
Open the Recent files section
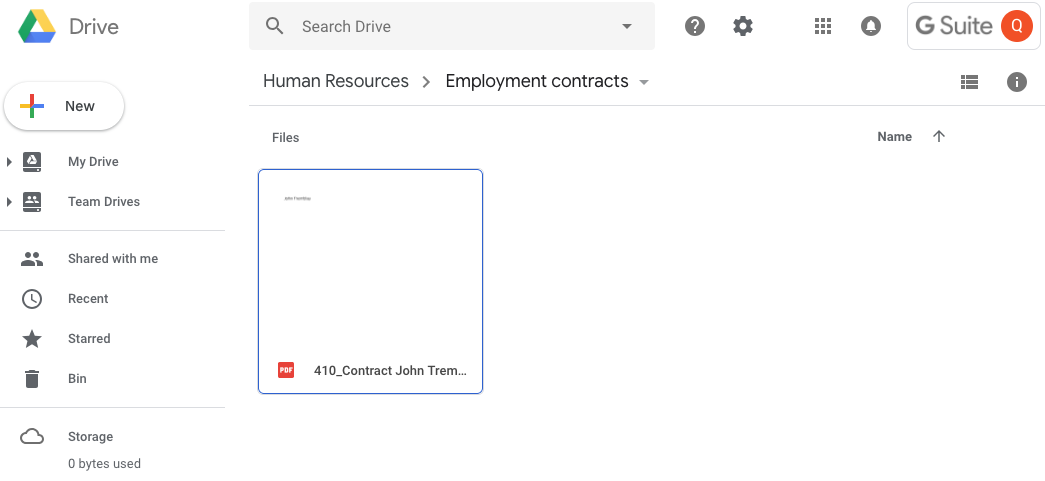point(88,299)
